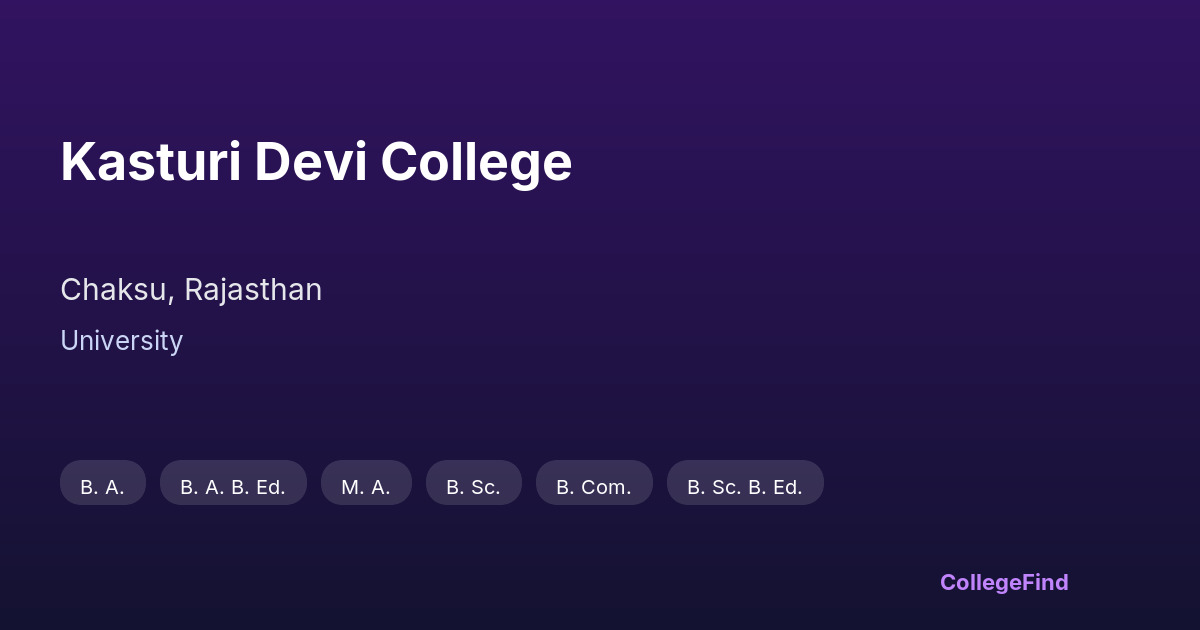Click "B. Ed." inside the B. A. B. Ed. tag
1200x630 pixels.
258,487
